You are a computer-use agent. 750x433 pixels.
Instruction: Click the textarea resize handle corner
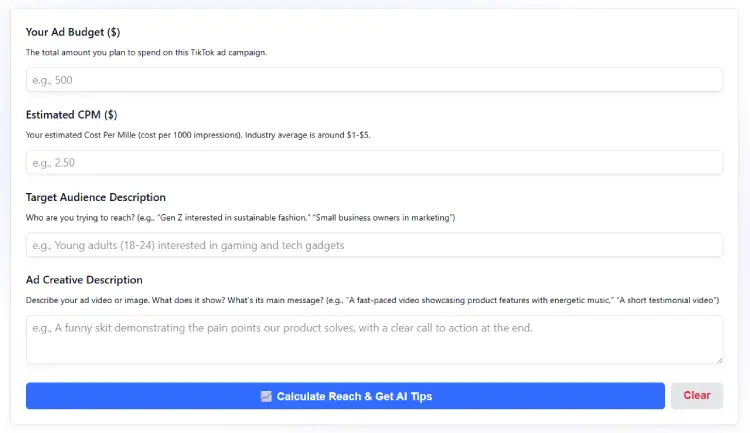(x=719, y=360)
